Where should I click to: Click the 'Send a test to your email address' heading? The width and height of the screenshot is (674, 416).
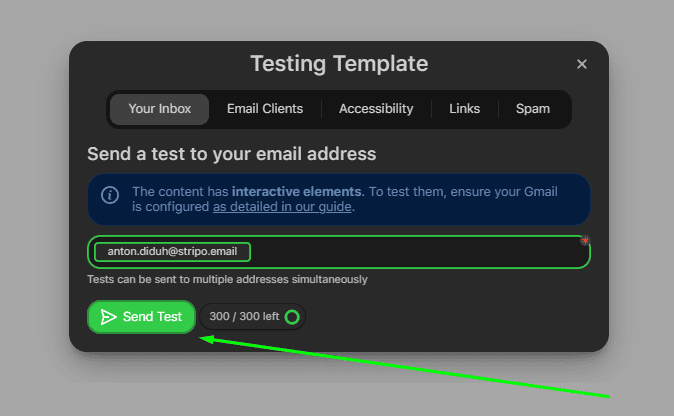point(231,154)
